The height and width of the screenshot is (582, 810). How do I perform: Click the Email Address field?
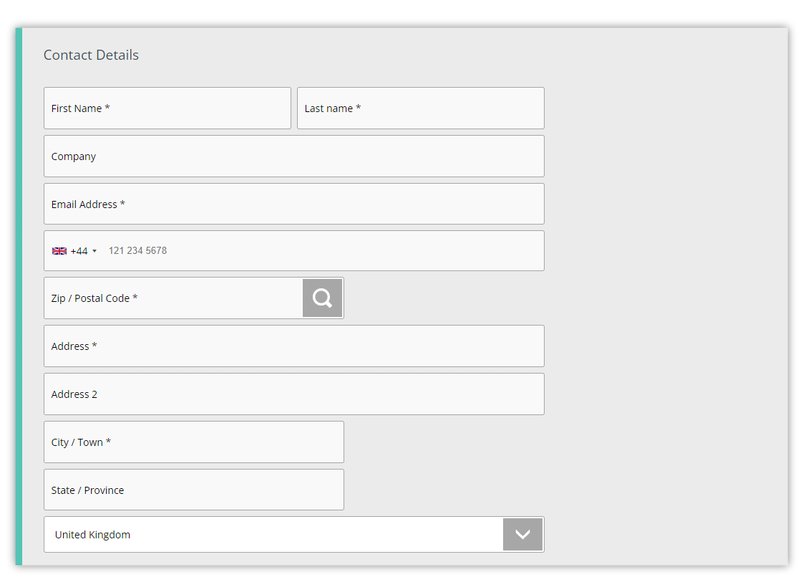[293, 203]
